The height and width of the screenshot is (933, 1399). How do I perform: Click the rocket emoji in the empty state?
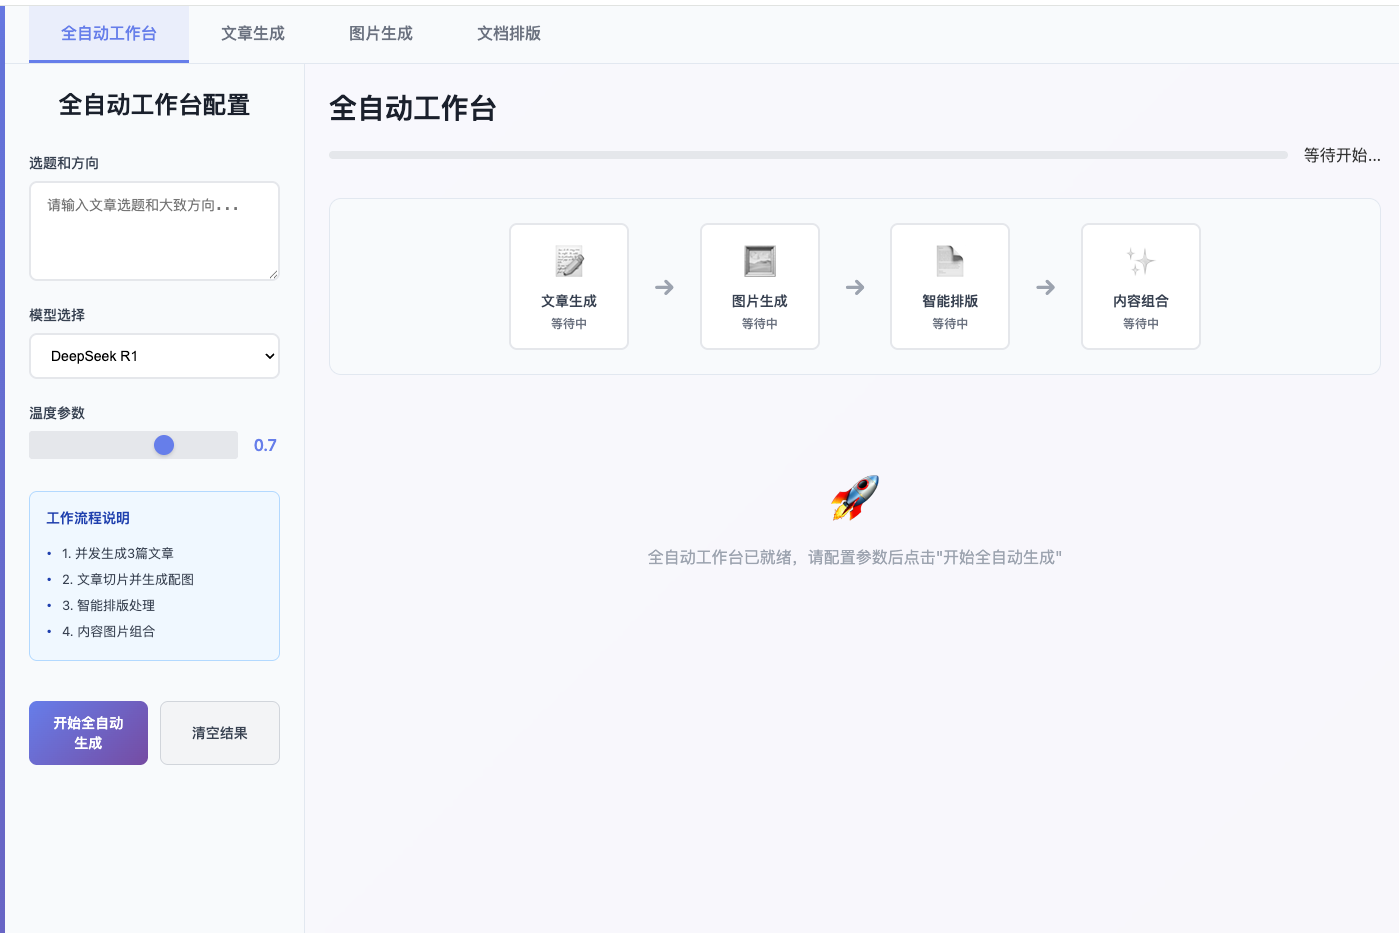[x=855, y=498]
